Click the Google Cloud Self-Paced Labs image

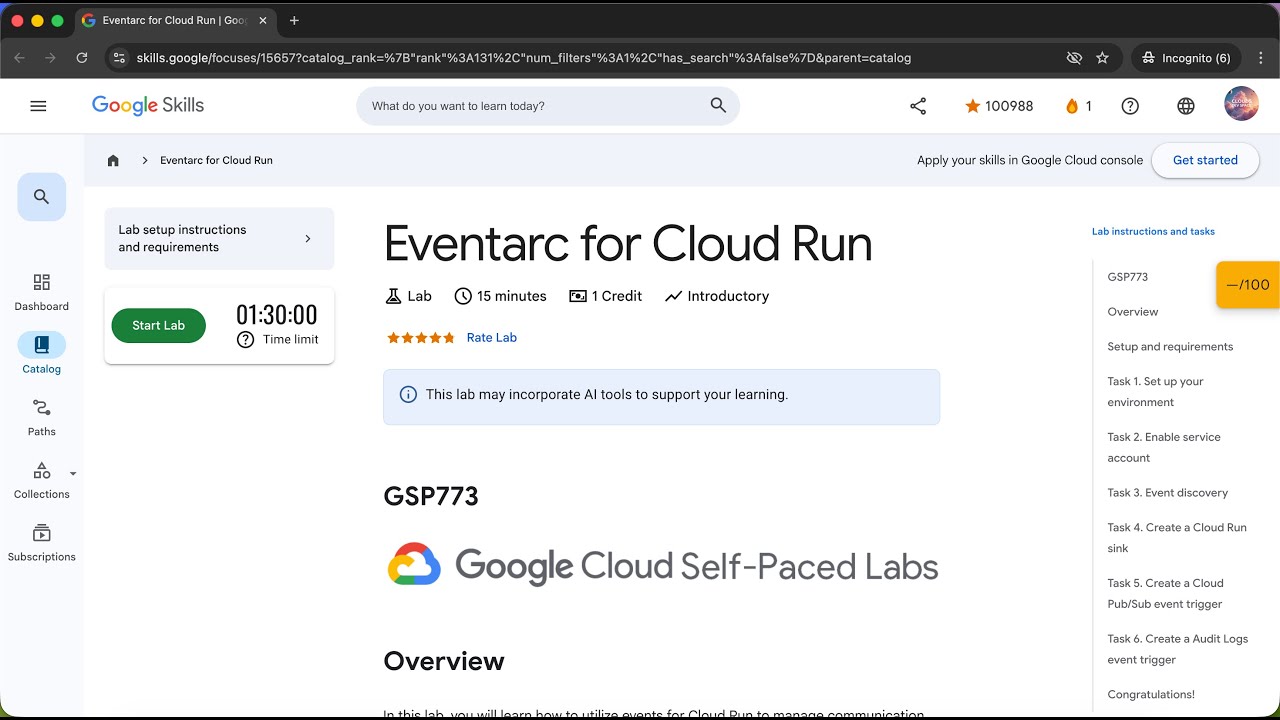pos(662,565)
